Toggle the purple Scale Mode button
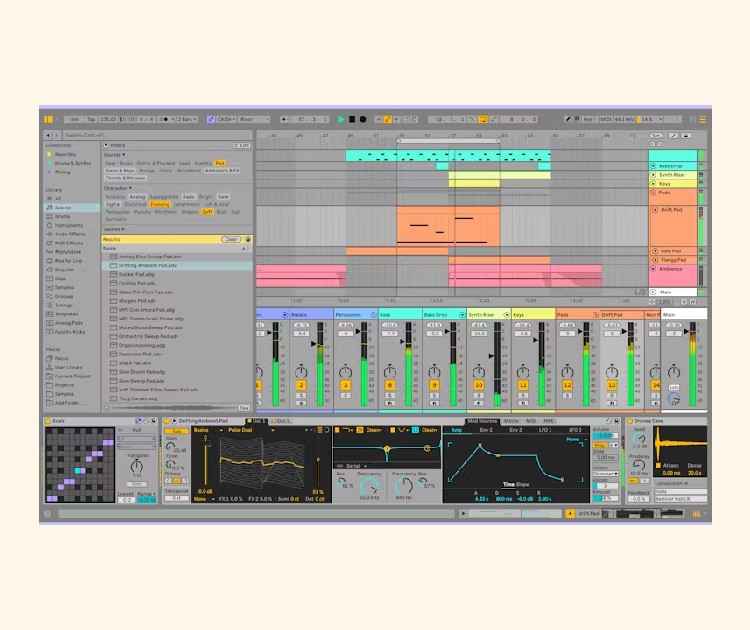Screen dimensions: 750x630 pos(210,119)
